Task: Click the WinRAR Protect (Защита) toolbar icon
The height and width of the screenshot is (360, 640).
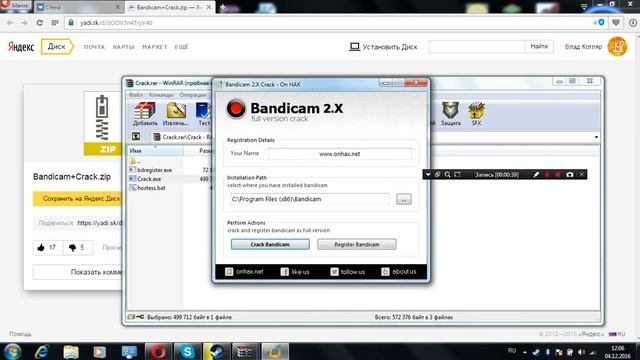Action: click(451, 114)
